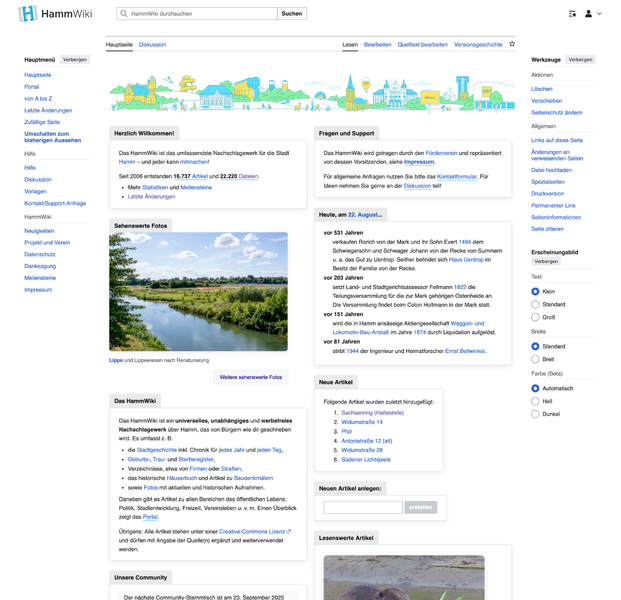The image size is (621, 600).
Task: Switch to the Diskussion tab
Action: [x=153, y=45]
